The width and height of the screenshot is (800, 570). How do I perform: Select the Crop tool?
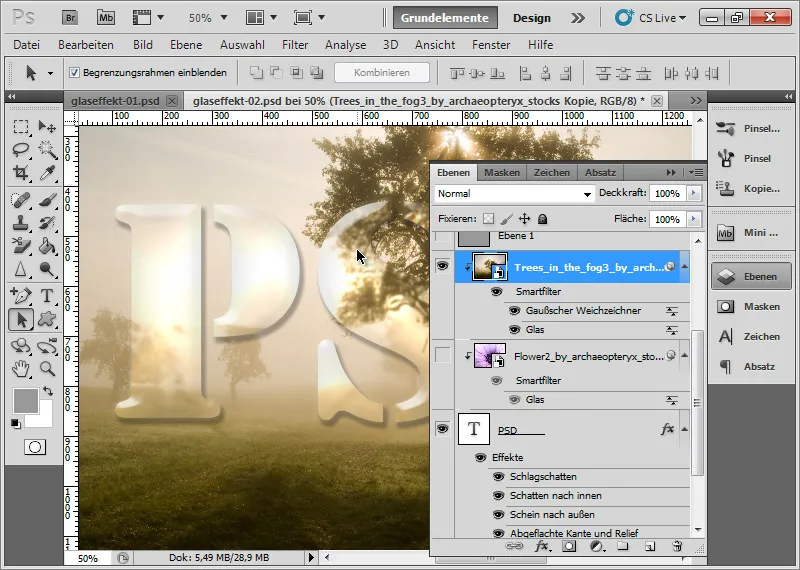(20, 173)
